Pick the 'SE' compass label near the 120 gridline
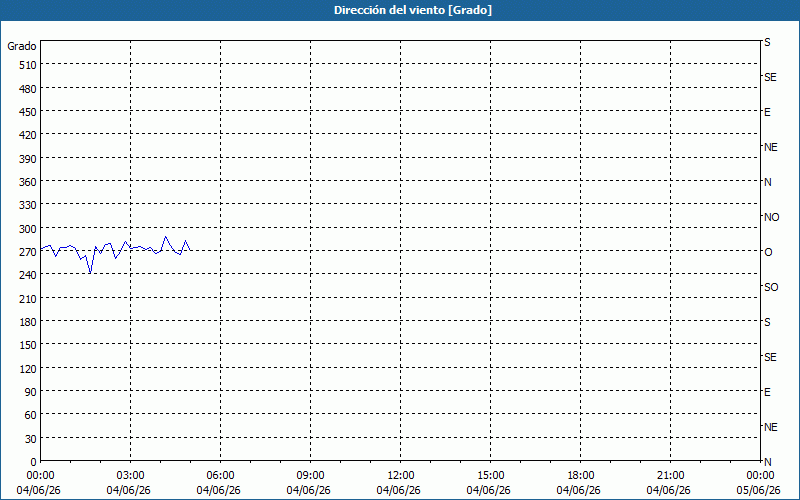The height and width of the screenshot is (500, 800). pos(770,357)
